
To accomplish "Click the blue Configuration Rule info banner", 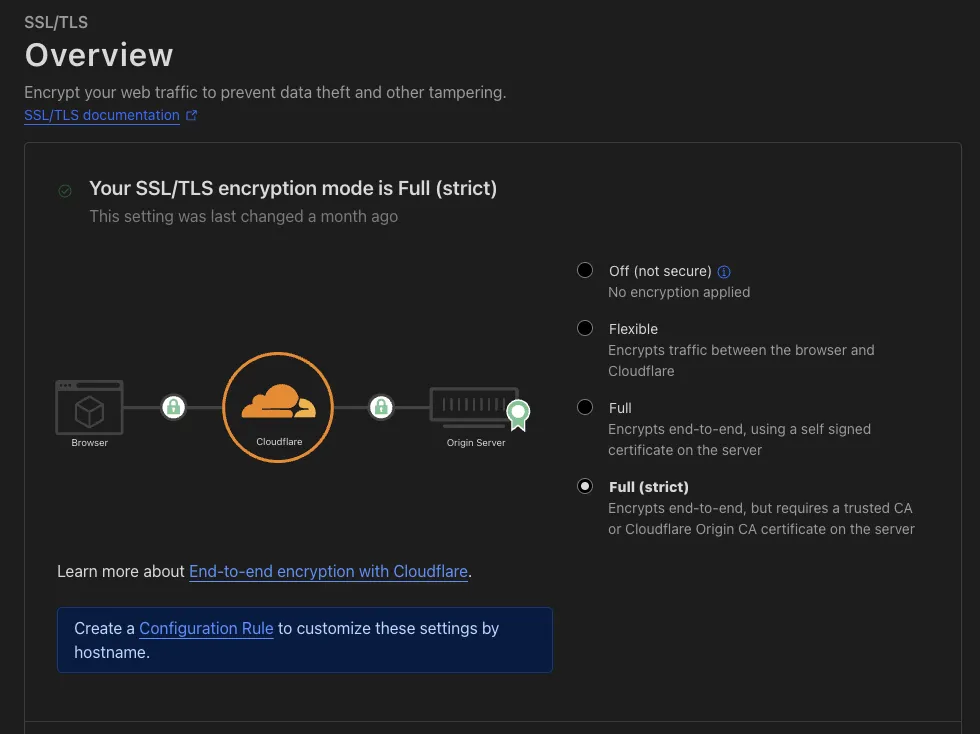I will (304, 640).
